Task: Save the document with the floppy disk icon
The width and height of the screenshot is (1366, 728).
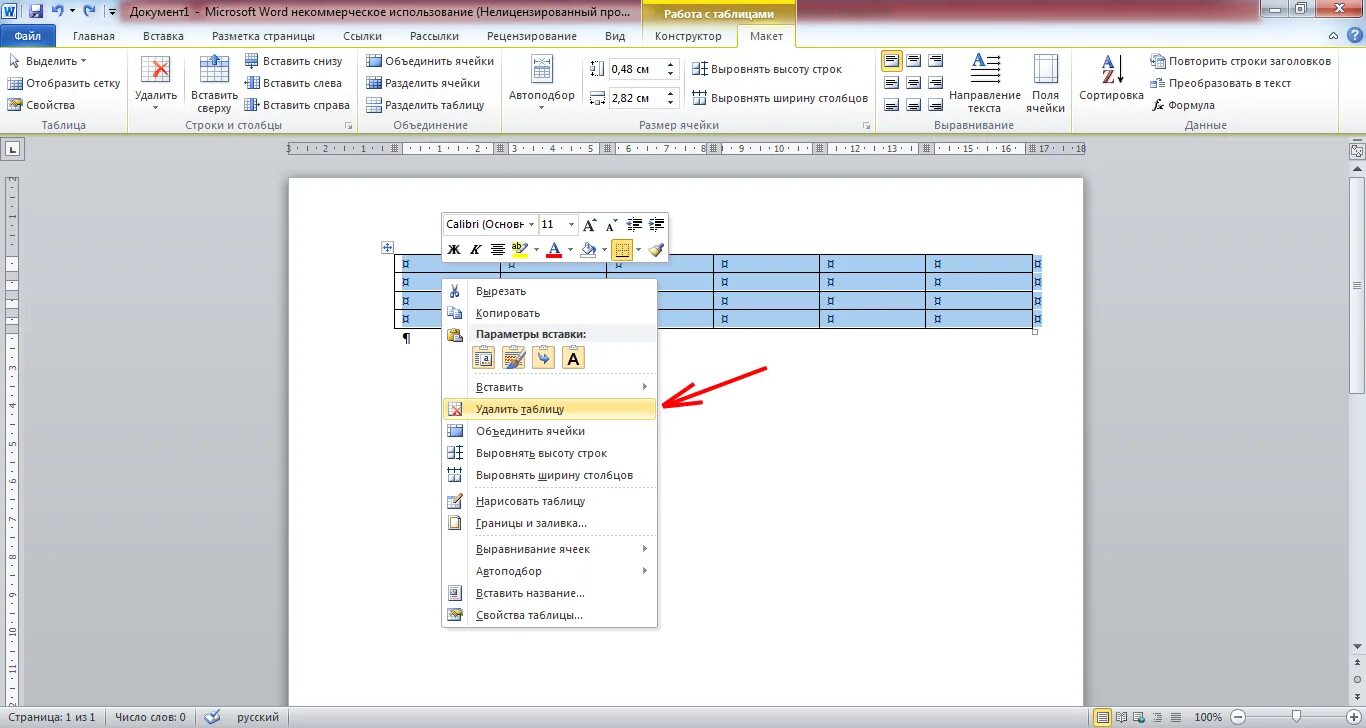Action: [x=36, y=11]
